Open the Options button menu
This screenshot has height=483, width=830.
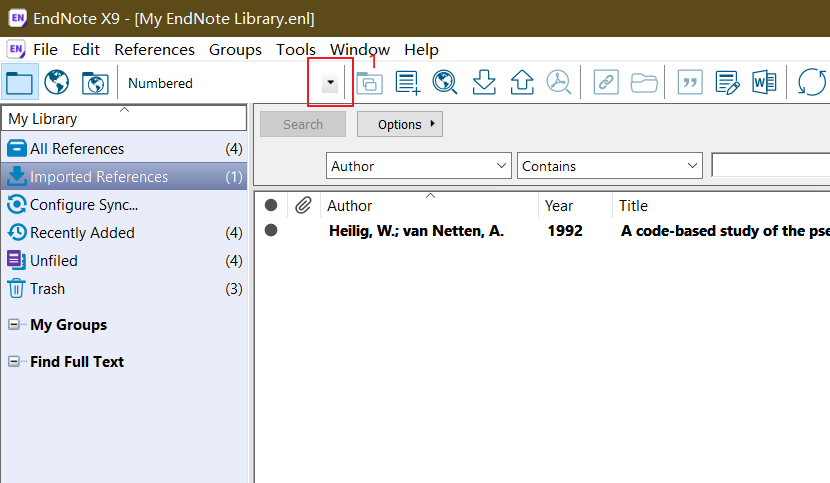click(x=400, y=124)
